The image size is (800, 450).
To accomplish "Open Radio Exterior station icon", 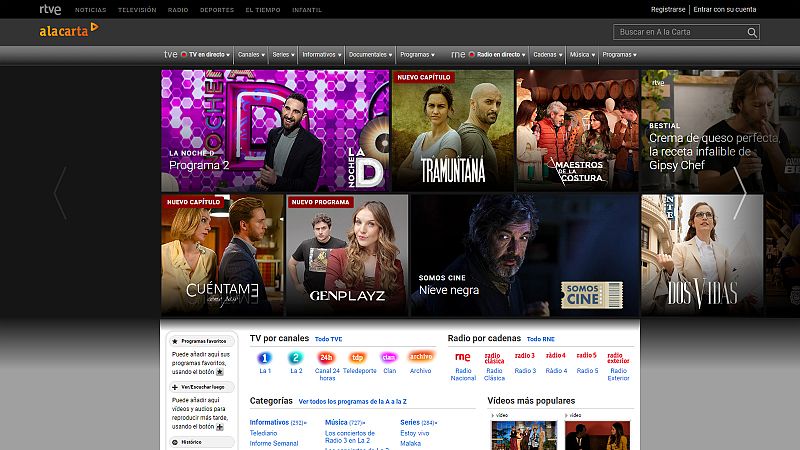I will tap(618, 358).
